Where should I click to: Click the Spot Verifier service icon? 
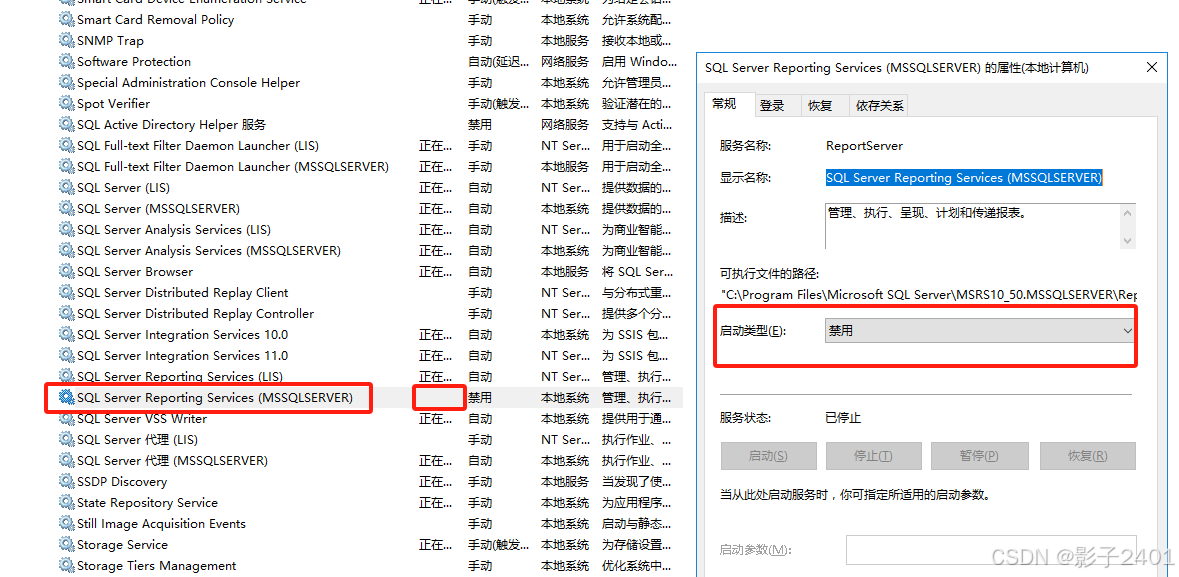point(62,103)
